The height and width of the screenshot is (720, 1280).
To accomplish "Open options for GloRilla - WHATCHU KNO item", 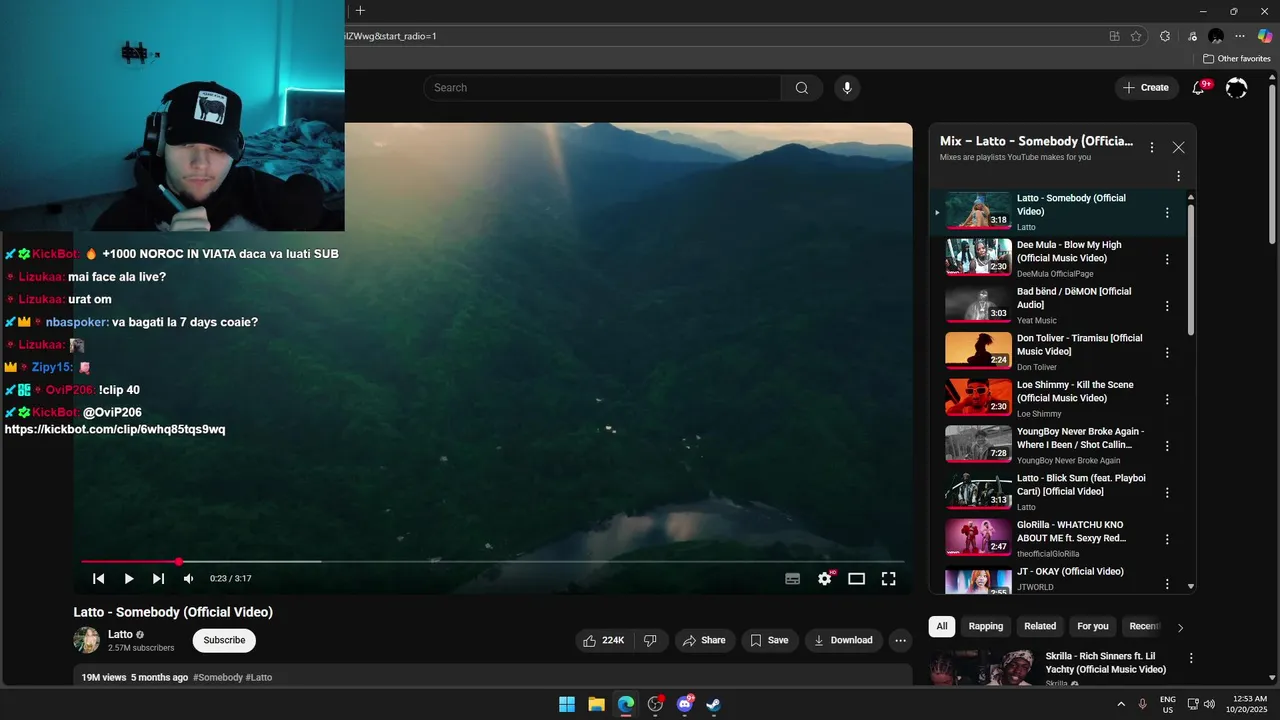I will 1166,539.
